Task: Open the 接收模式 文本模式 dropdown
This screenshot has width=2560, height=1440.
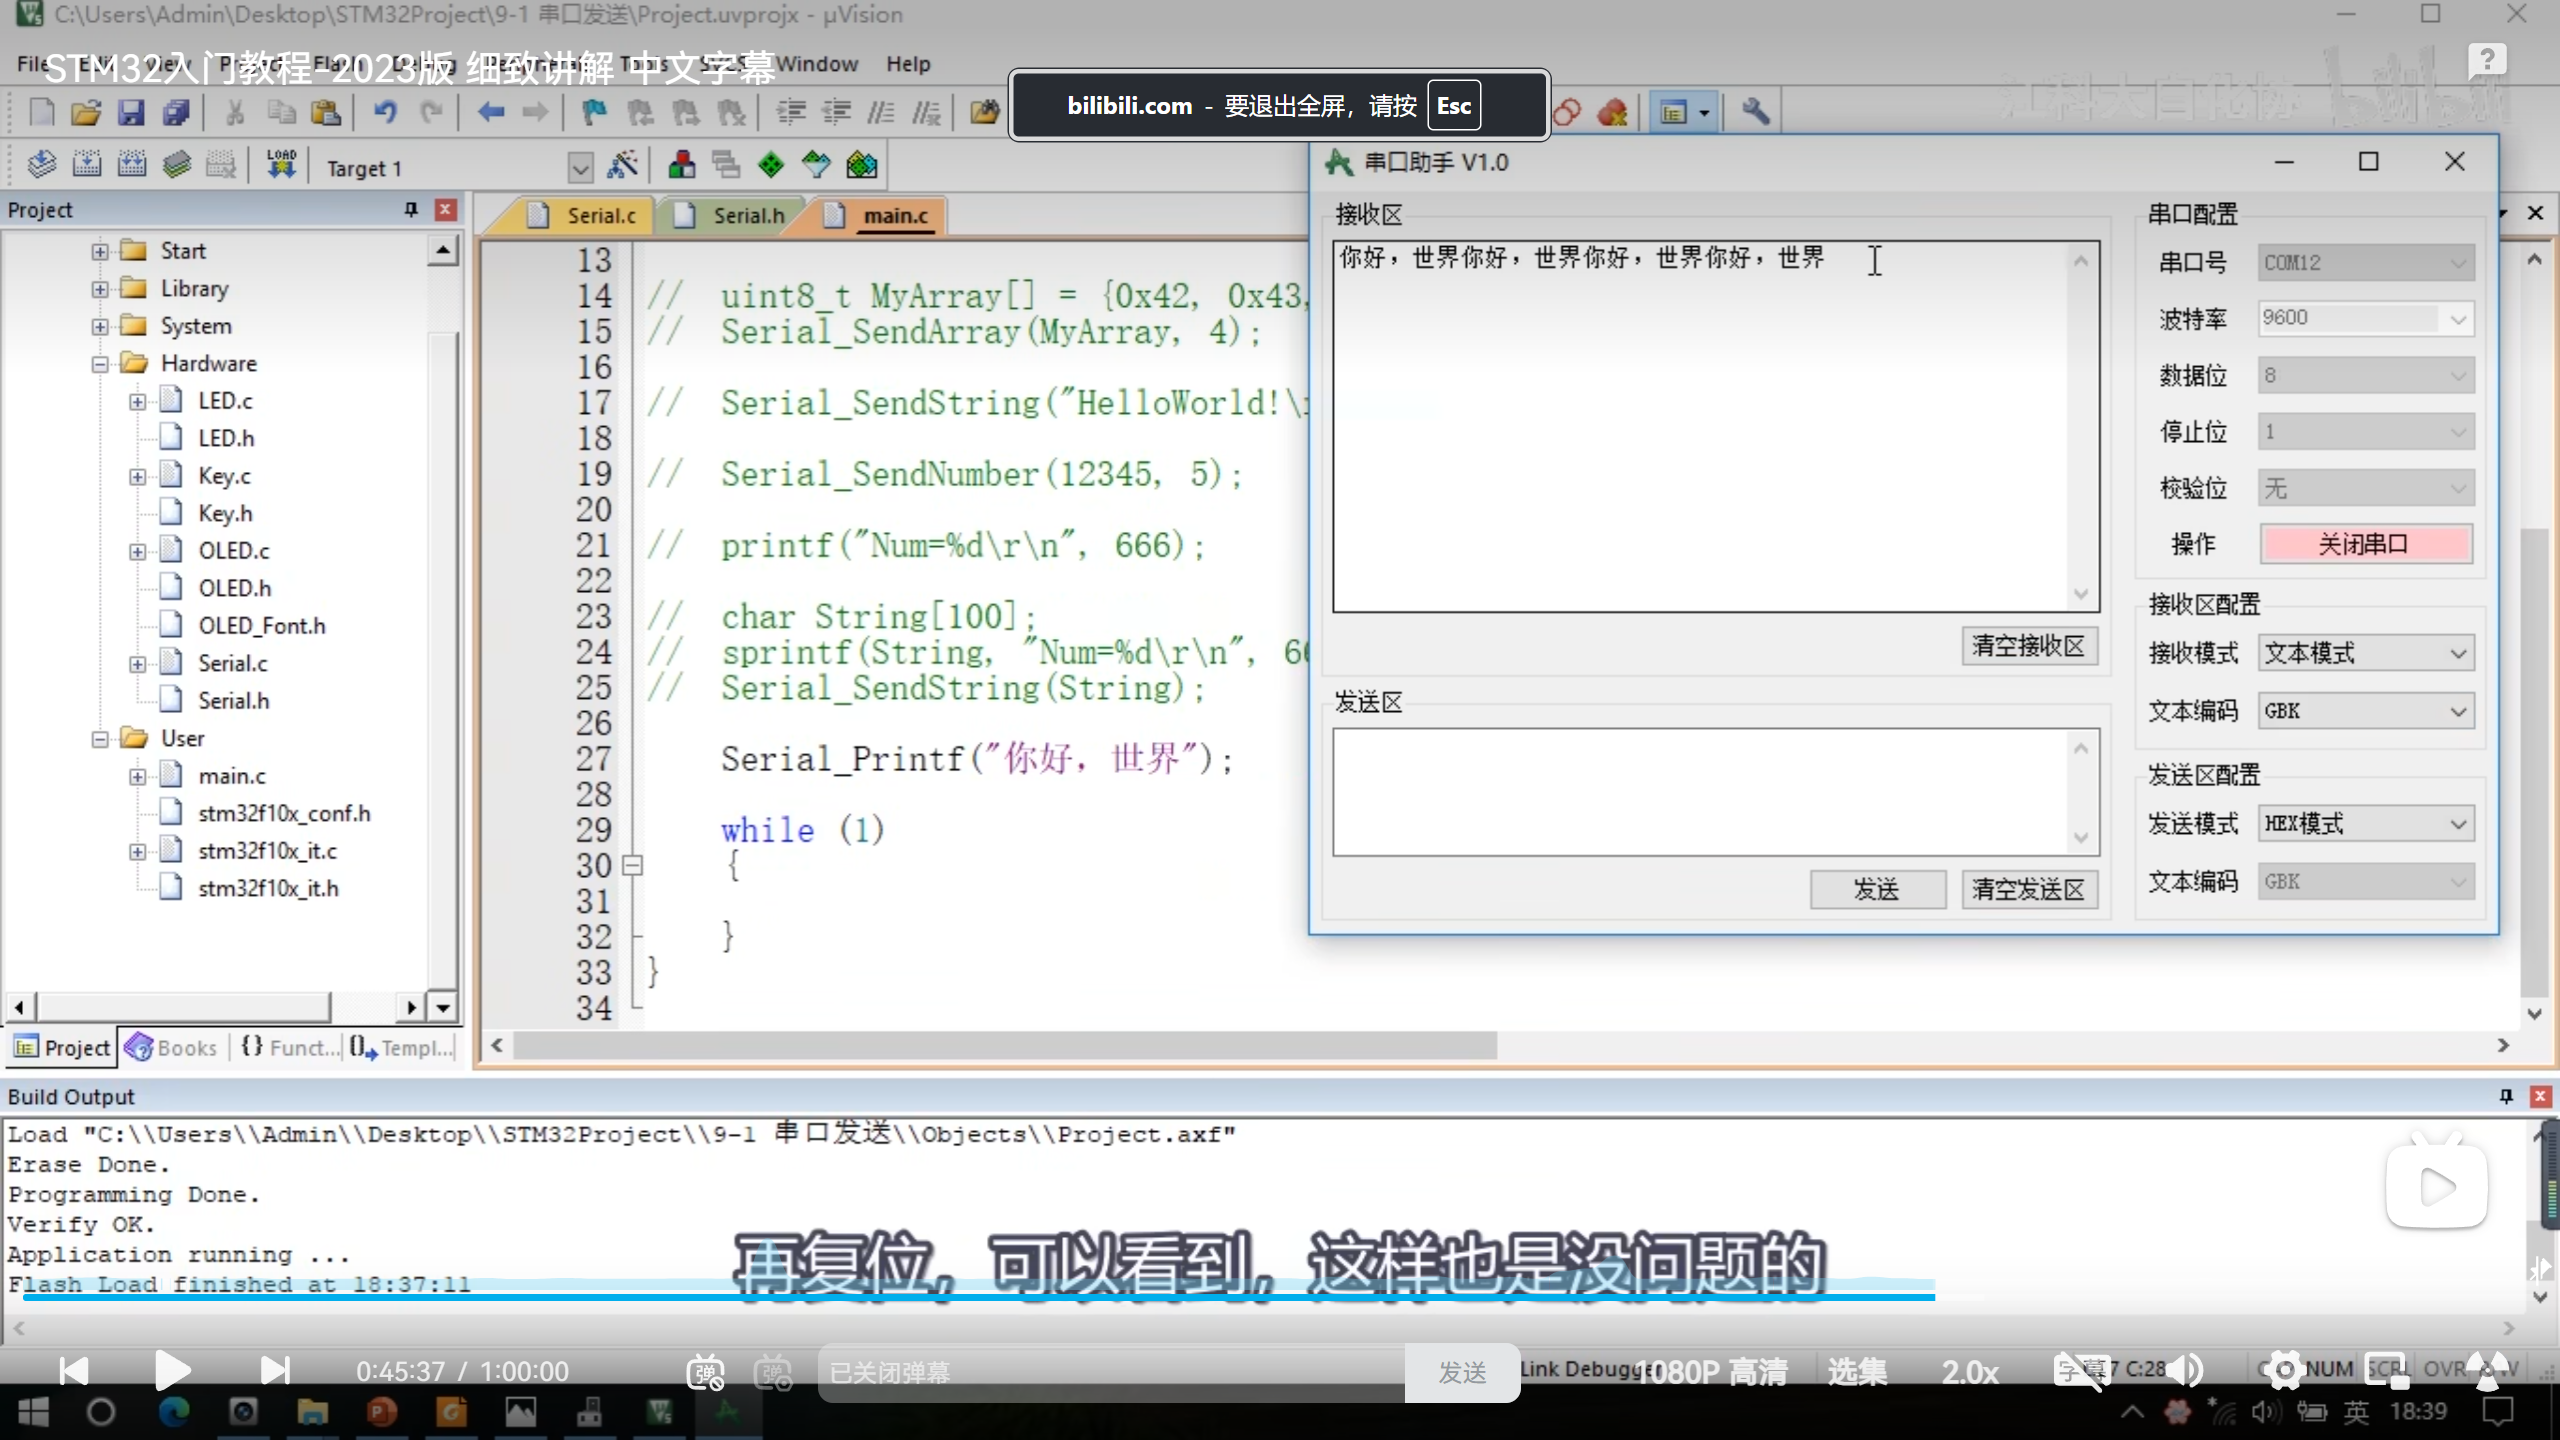Action: coord(2365,654)
